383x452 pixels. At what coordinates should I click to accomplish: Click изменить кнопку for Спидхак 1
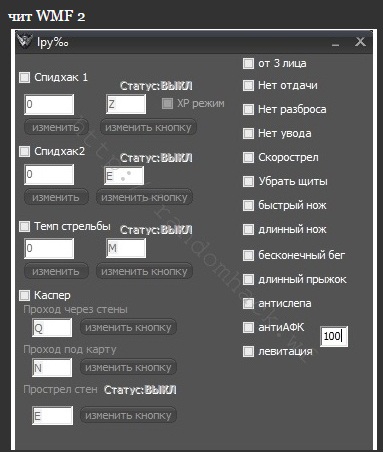(x=148, y=127)
